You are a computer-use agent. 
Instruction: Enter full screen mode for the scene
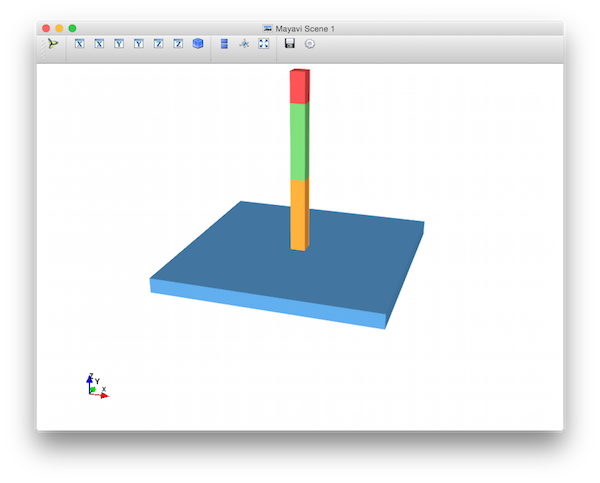click(264, 44)
